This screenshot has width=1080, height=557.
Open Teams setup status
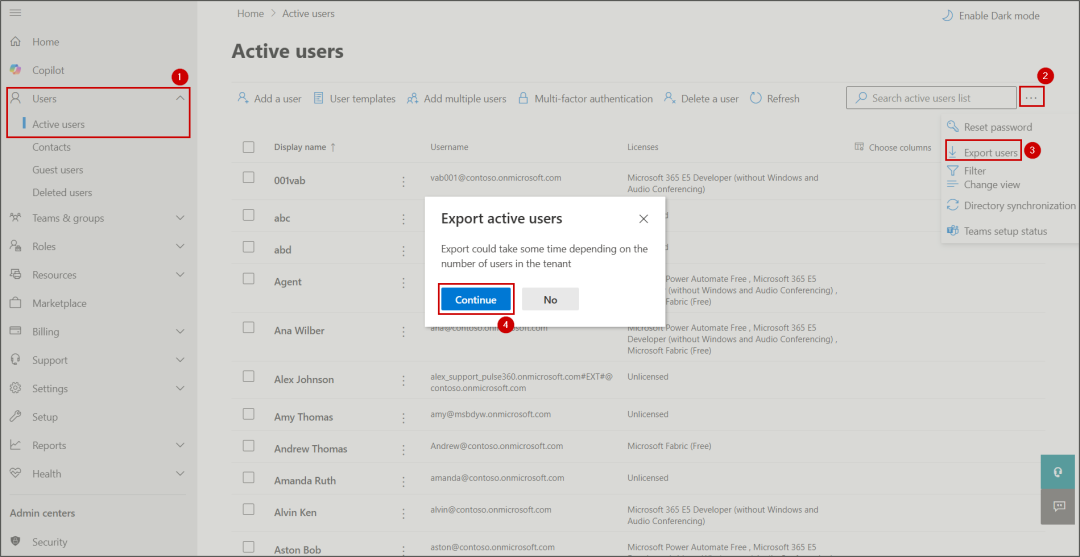pyautogui.click(x=997, y=231)
